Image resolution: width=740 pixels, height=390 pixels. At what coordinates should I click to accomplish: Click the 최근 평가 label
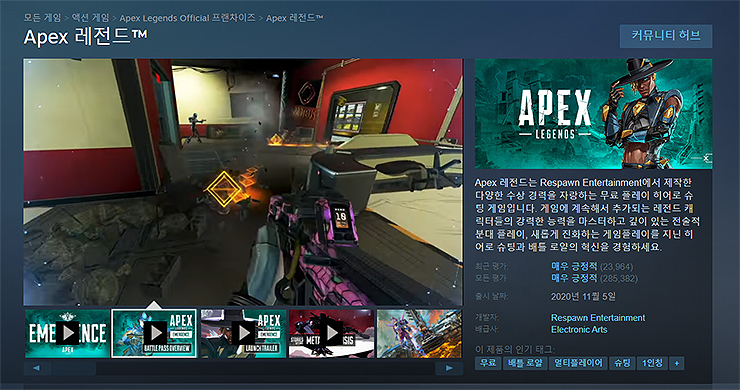tap(491, 267)
